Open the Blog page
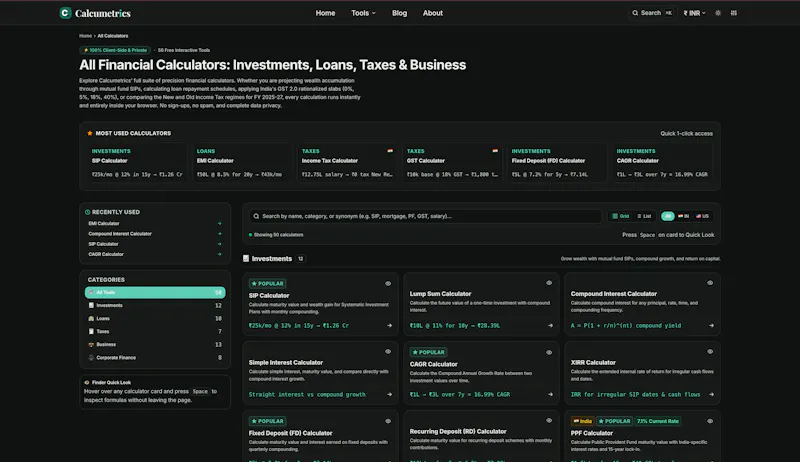The image size is (800, 462). (399, 13)
